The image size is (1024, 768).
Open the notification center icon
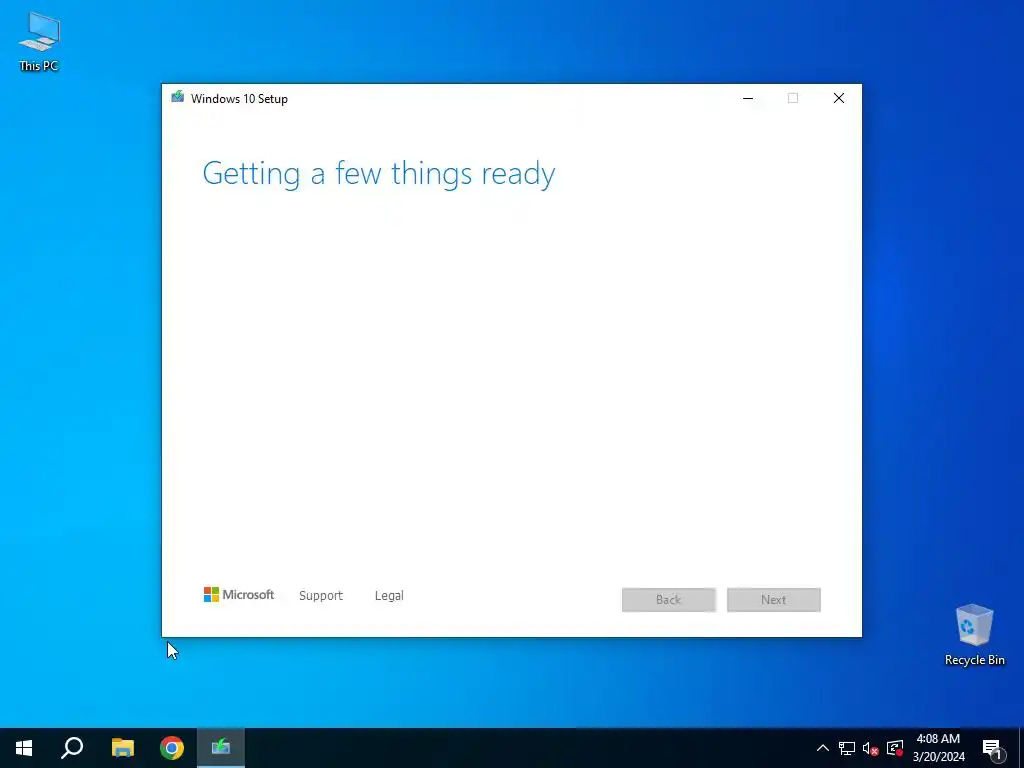click(992, 748)
